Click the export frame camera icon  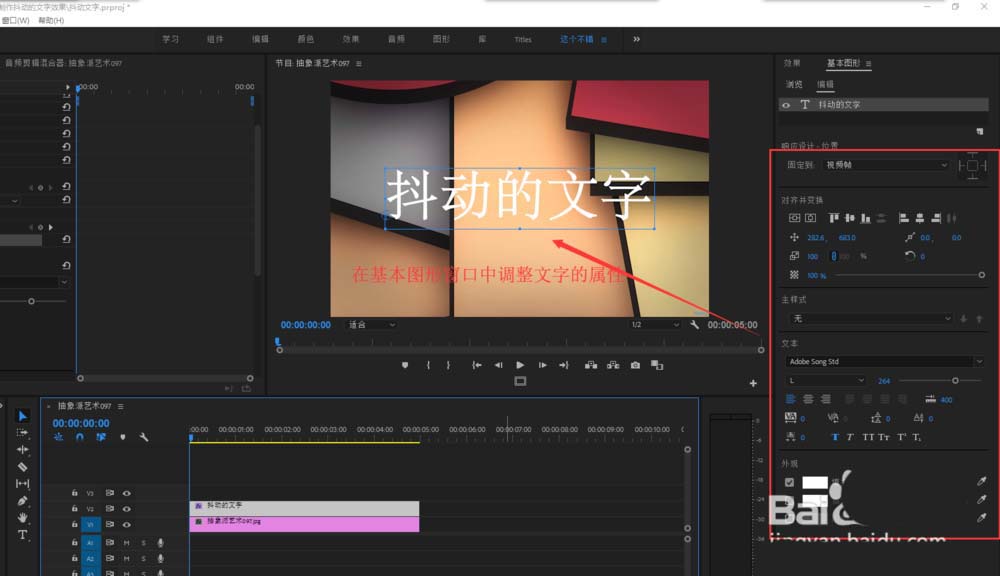[x=633, y=365]
